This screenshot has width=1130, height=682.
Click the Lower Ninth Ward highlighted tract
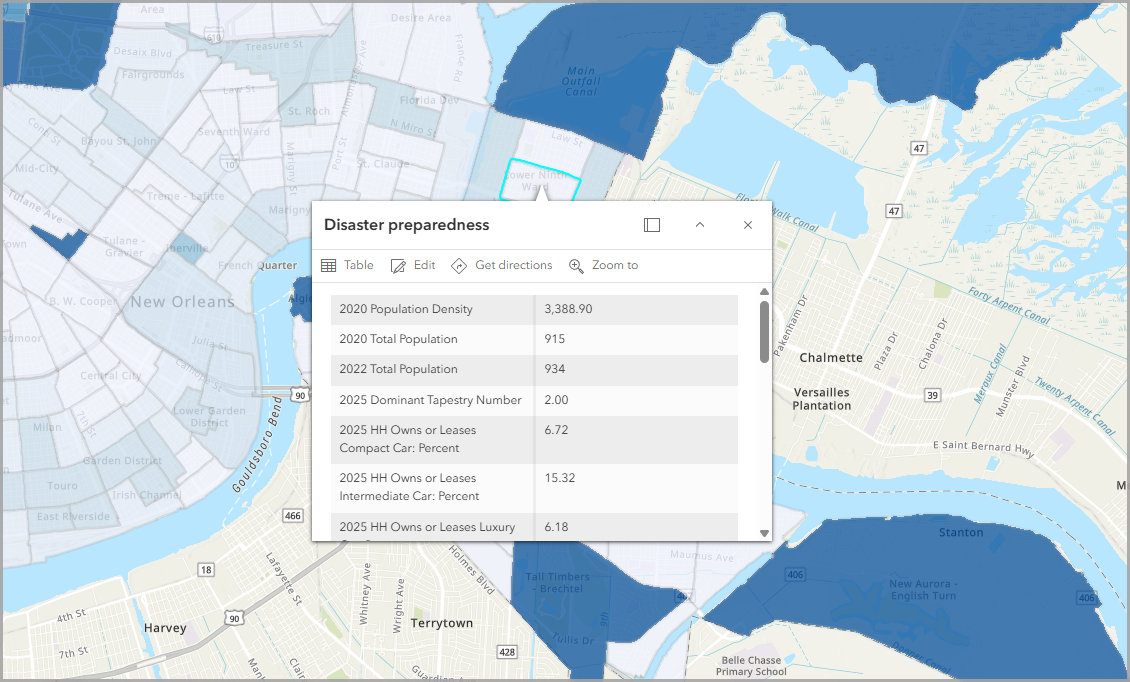click(x=540, y=180)
